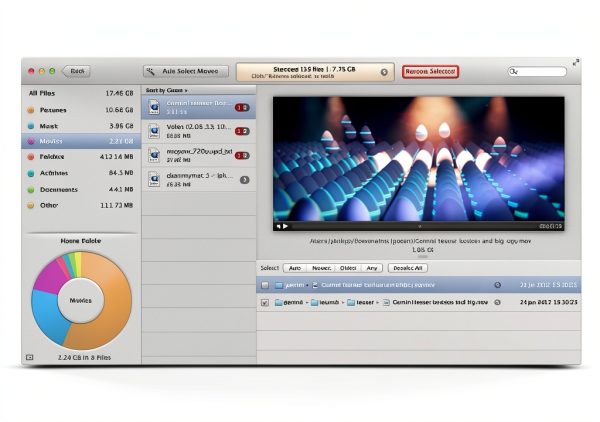Untick the checked box on the lower duplicate row
The height and width of the screenshot is (422, 600).
click(x=264, y=303)
